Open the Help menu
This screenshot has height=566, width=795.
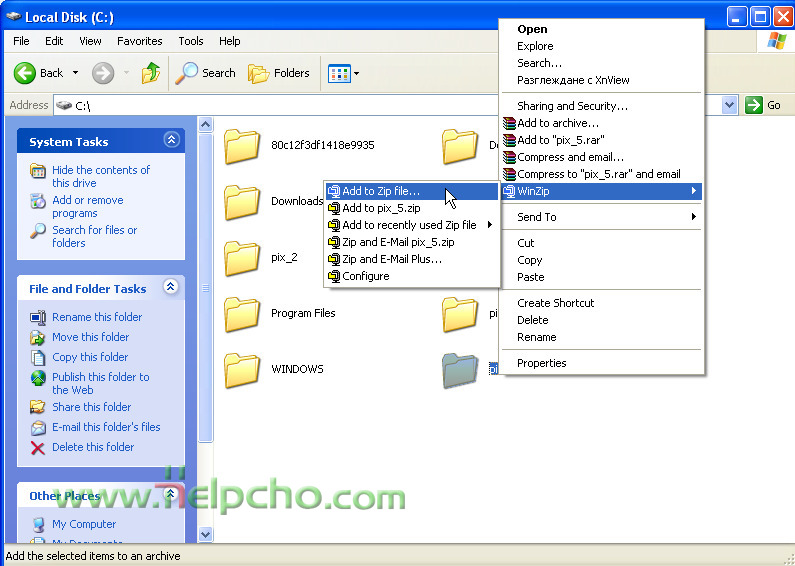click(230, 41)
